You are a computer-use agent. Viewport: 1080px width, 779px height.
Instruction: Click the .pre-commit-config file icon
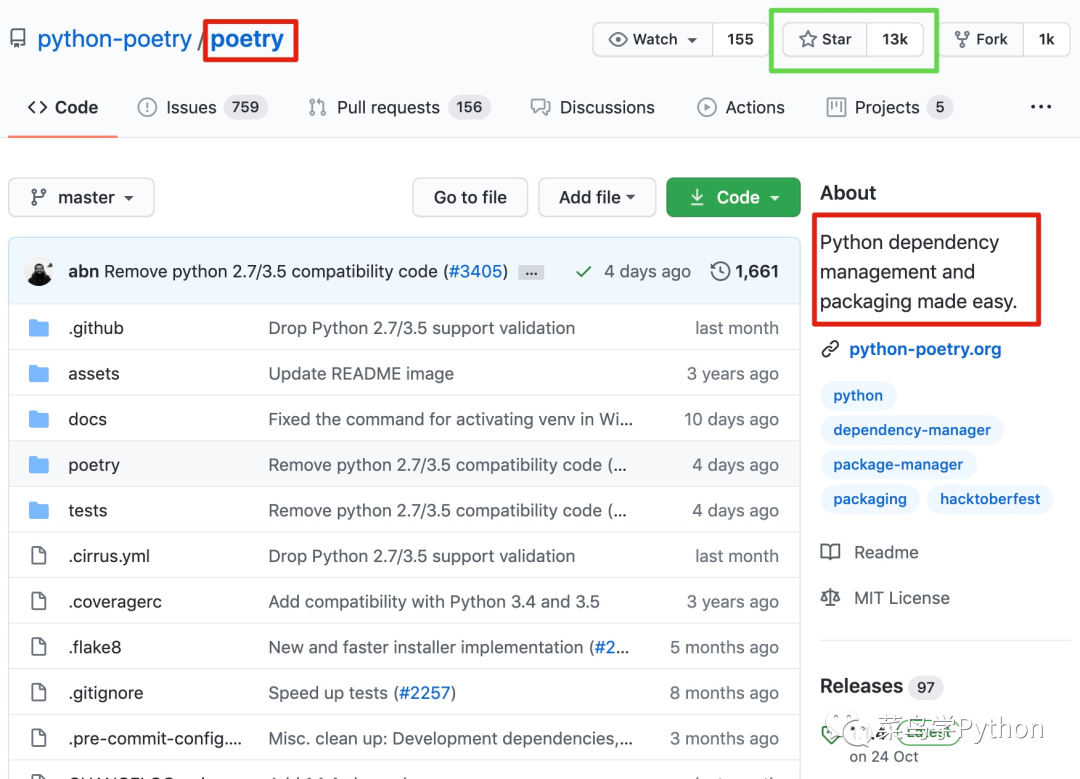(x=39, y=738)
